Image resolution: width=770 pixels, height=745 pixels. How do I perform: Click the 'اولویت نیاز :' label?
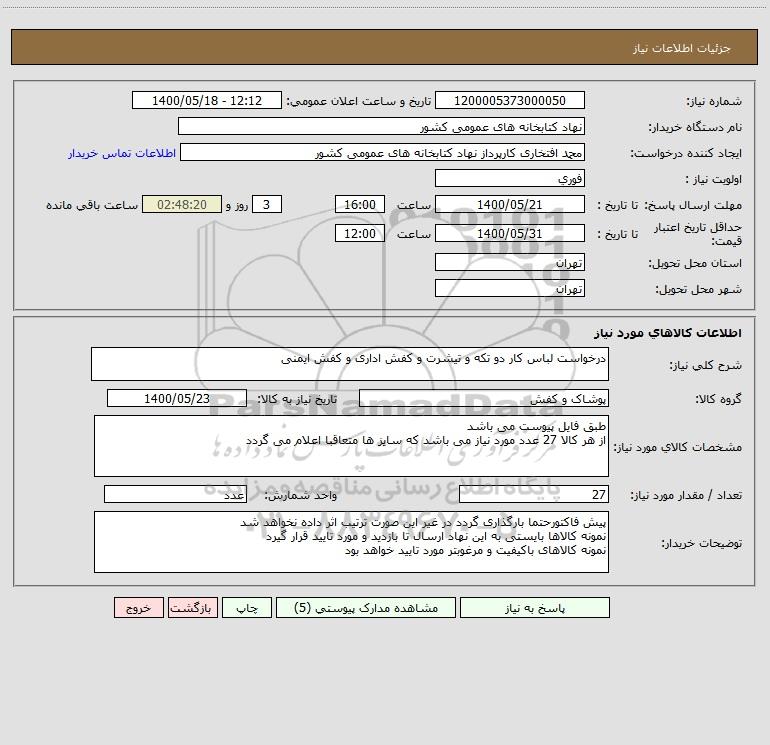coord(714,180)
